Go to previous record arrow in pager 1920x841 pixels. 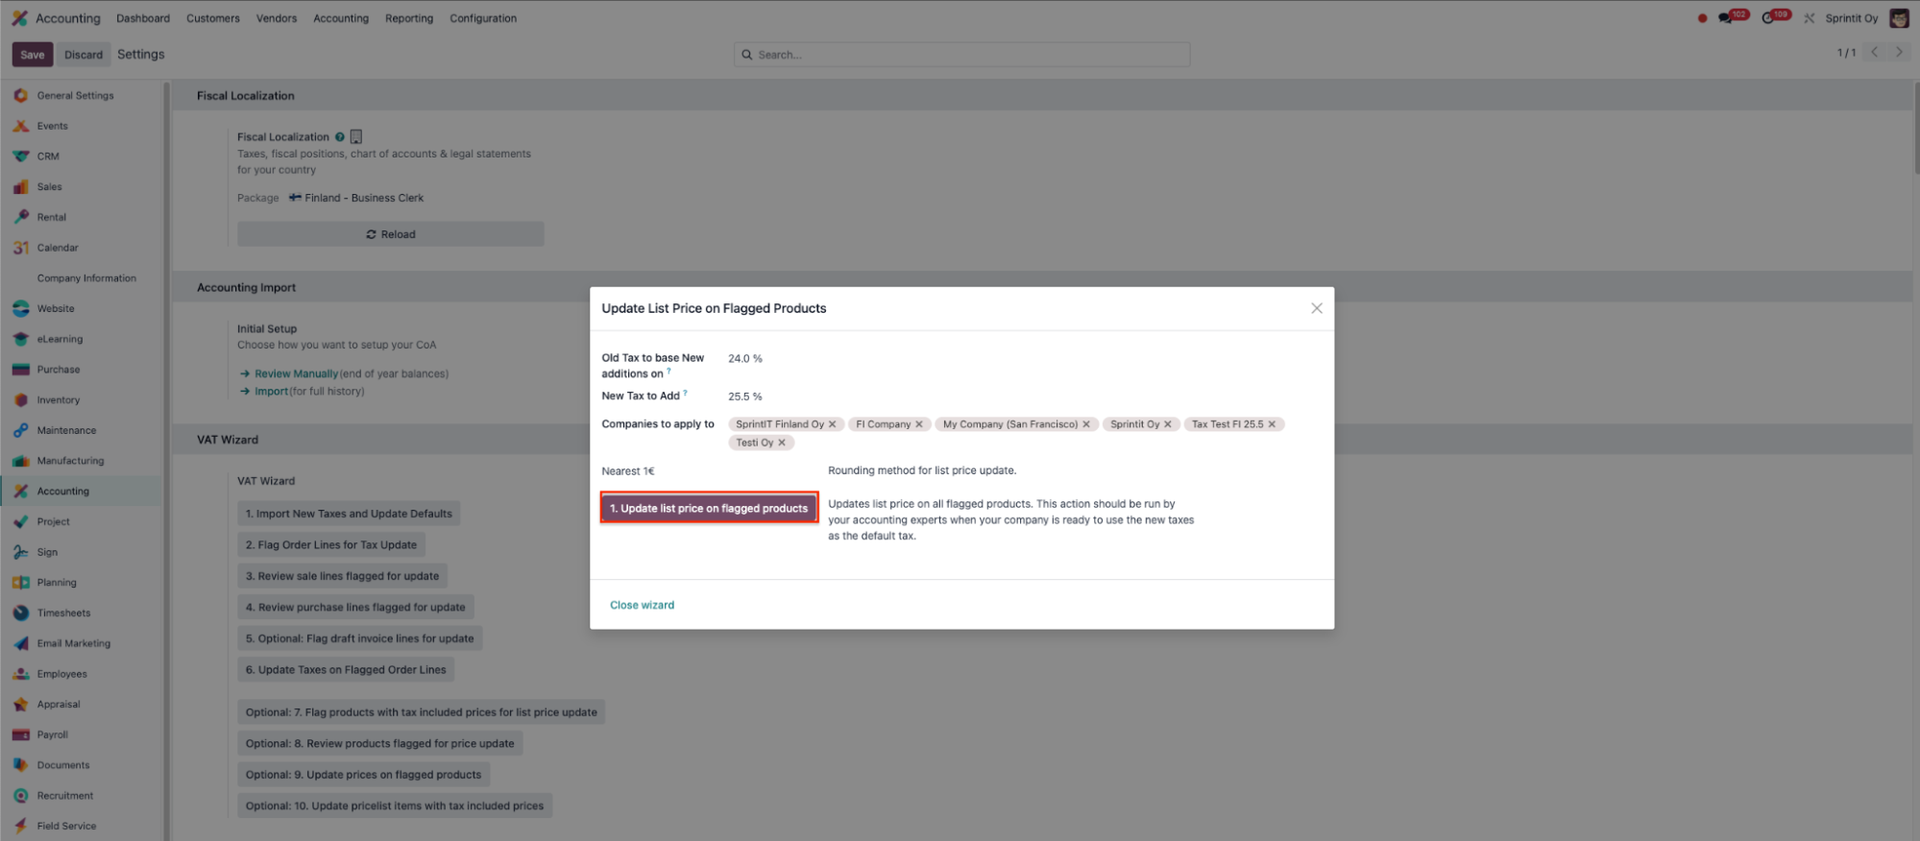(1874, 52)
